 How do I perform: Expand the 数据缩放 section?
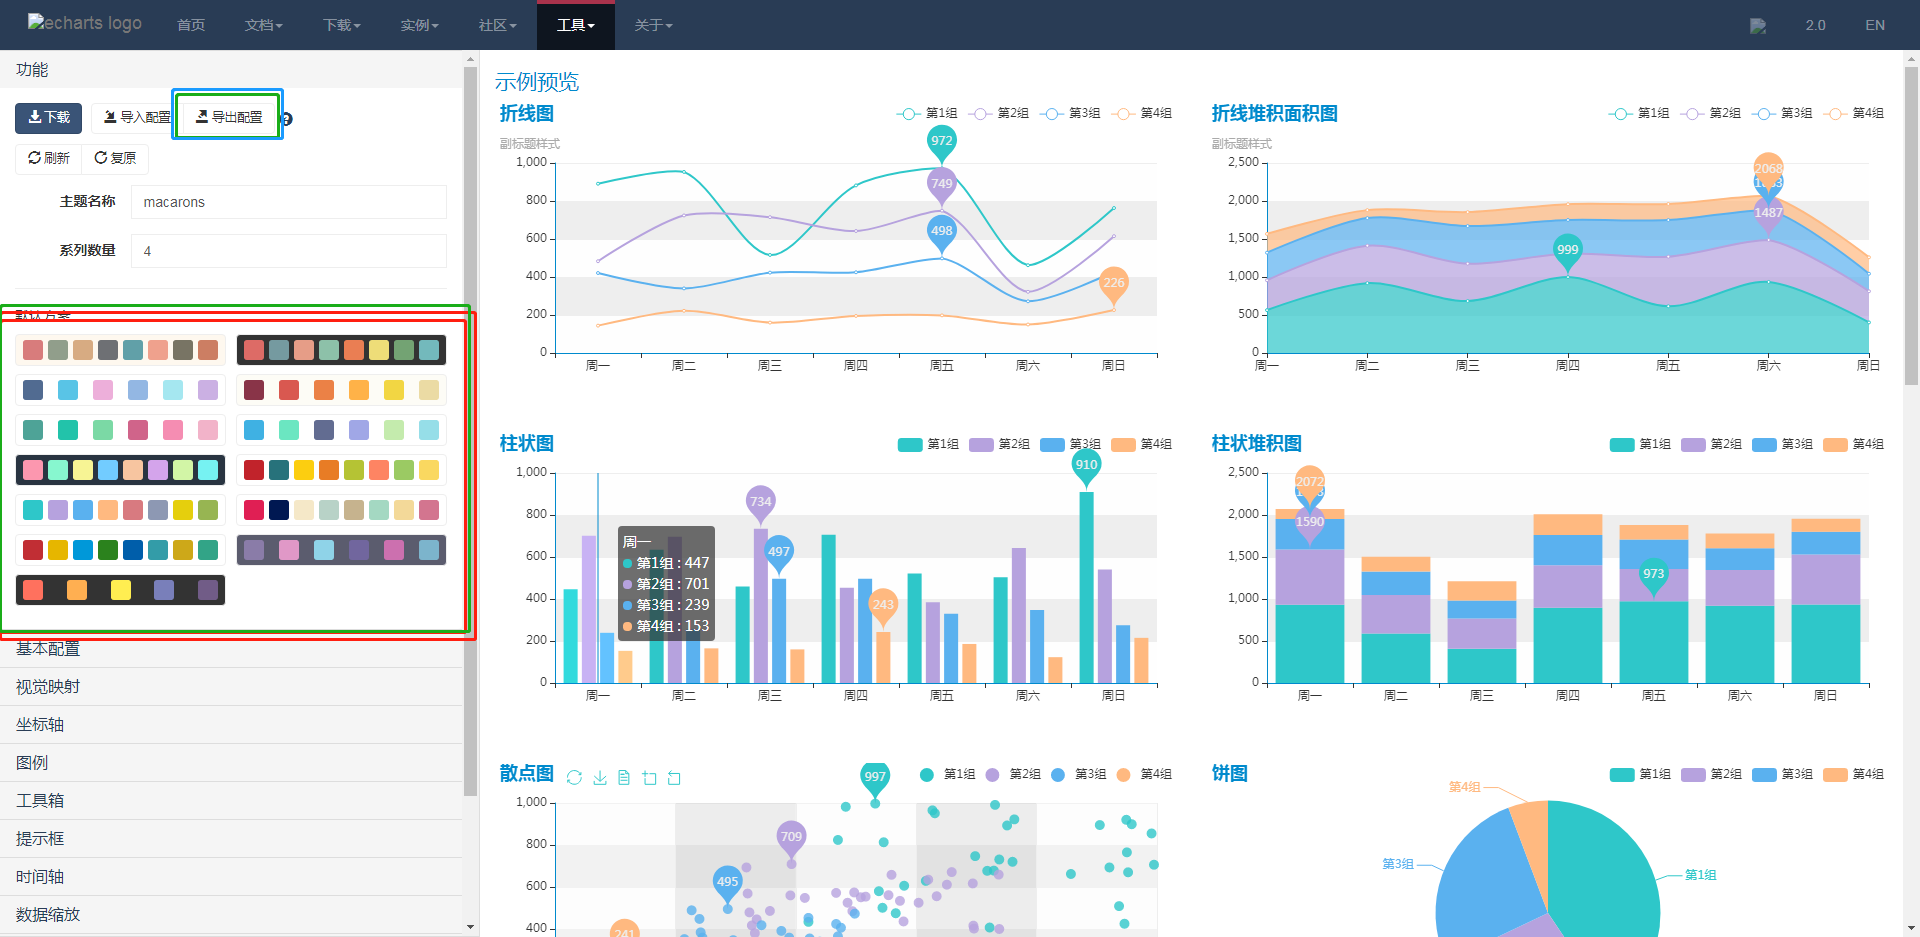(x=231, y=915)
